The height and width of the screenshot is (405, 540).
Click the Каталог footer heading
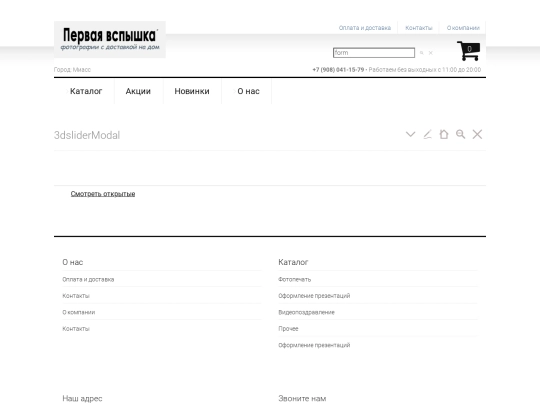293,262
